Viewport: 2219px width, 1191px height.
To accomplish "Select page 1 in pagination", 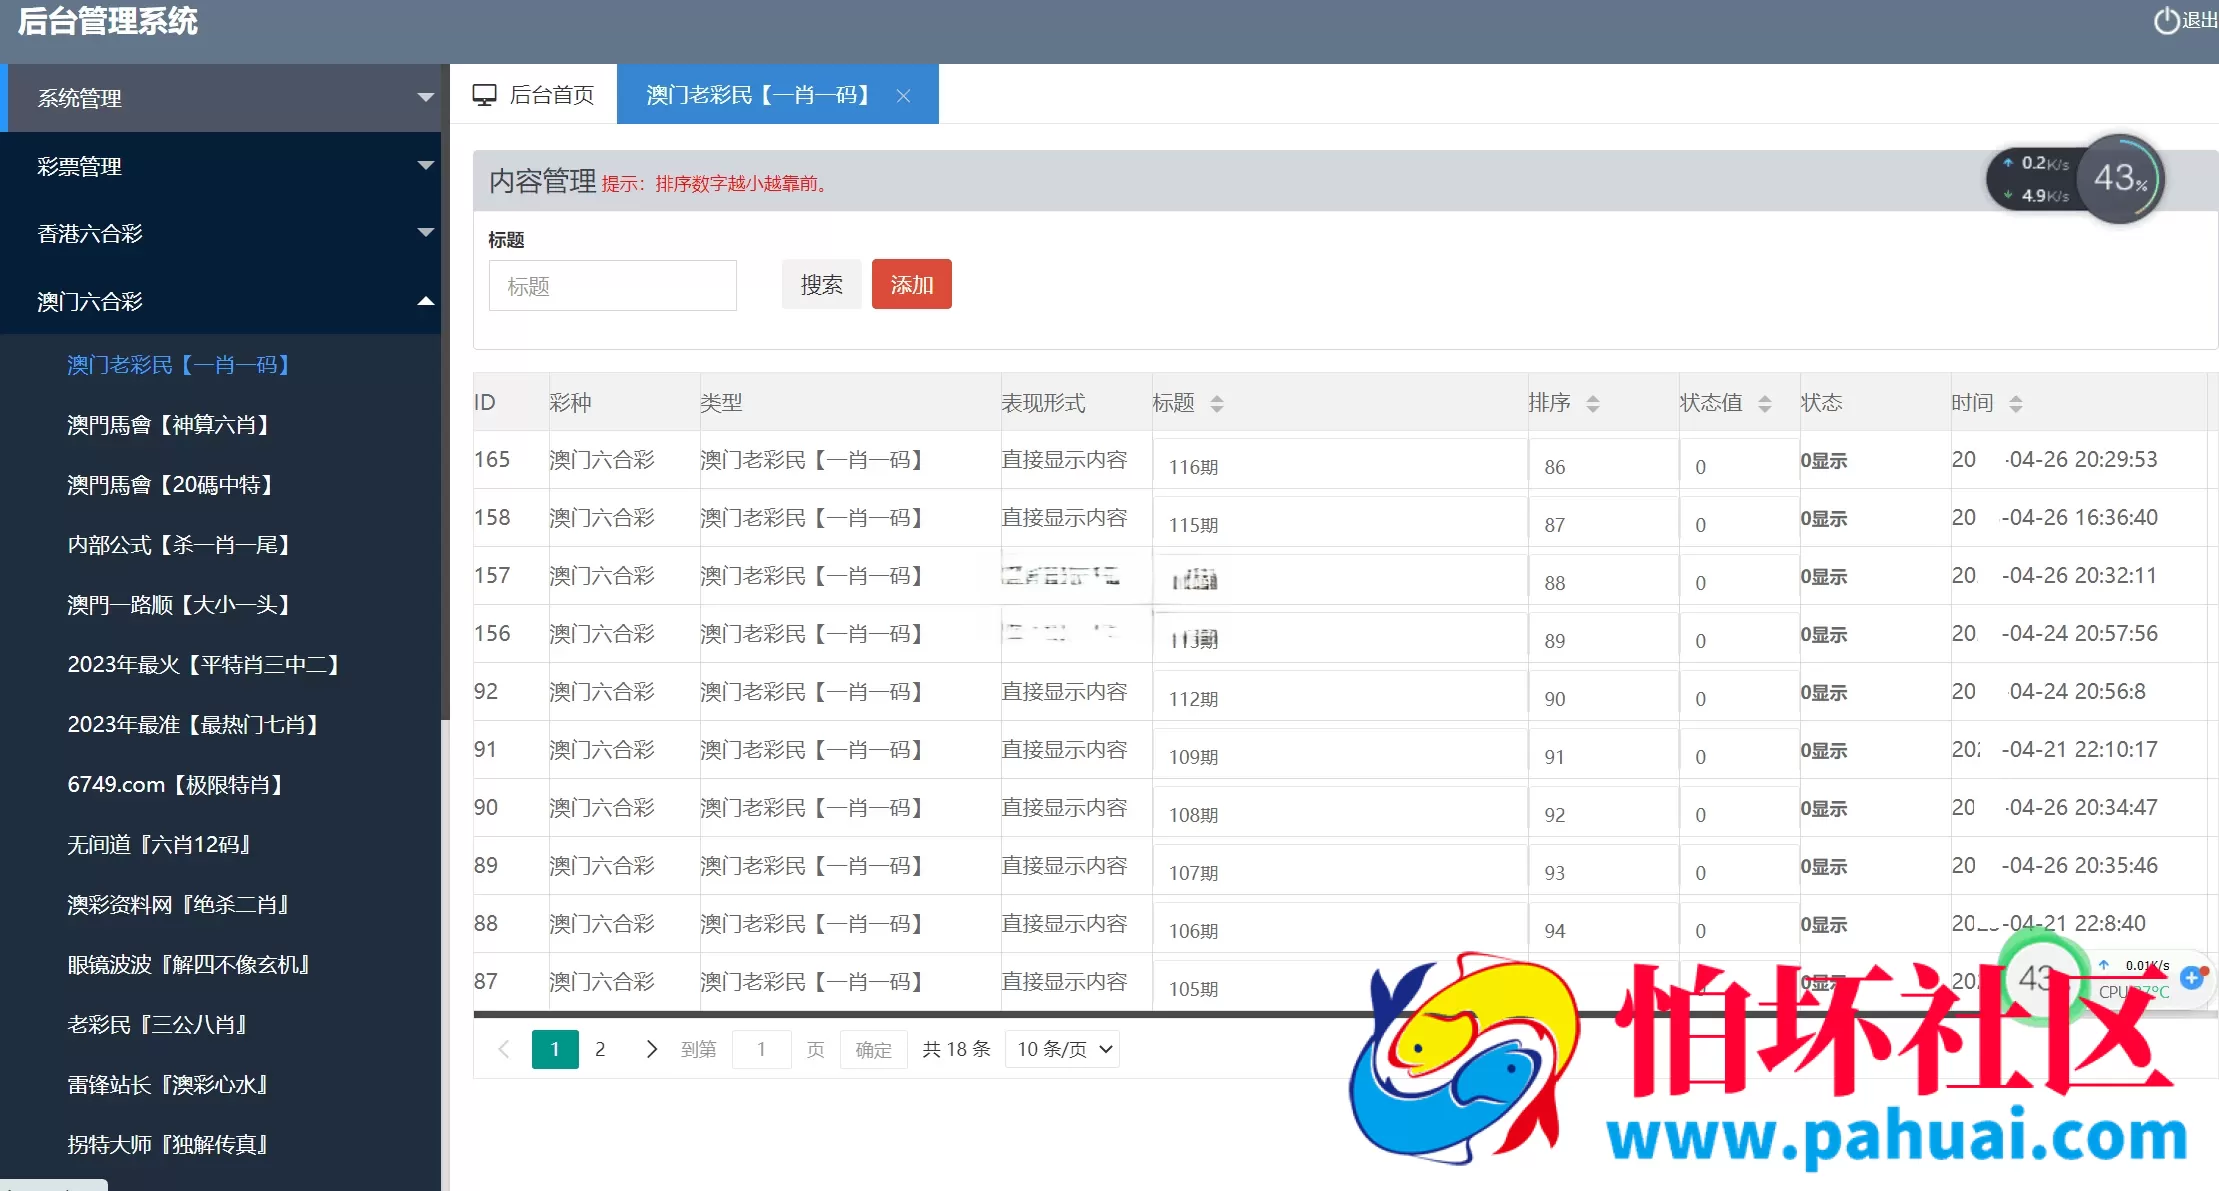I will (555, 1049).
